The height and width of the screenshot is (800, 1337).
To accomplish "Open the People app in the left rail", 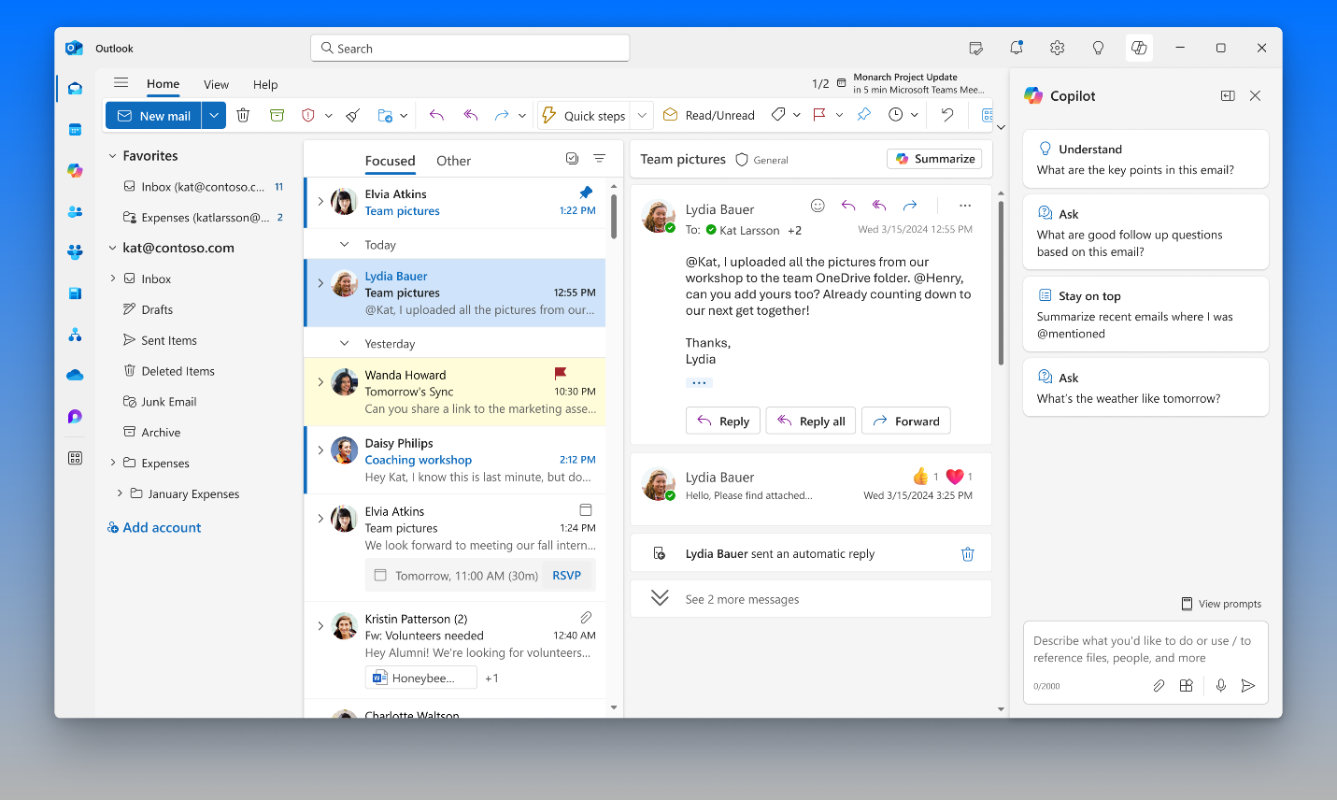I will coord(75,212).
